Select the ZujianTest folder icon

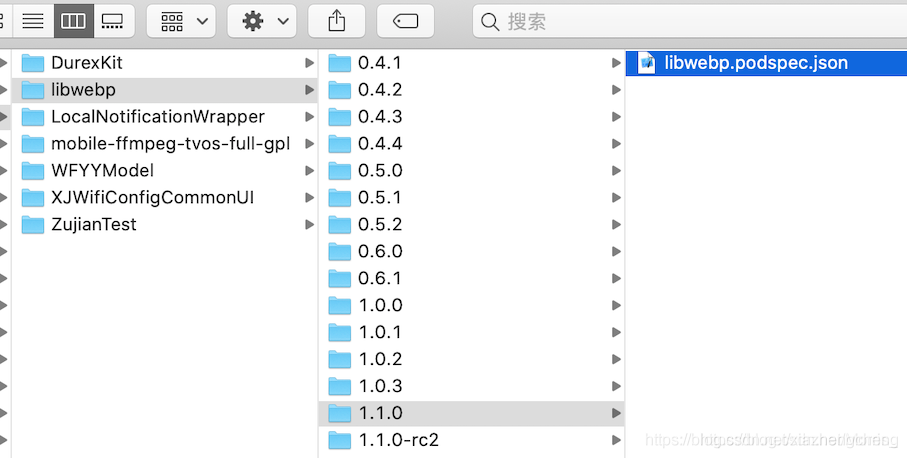(33, 224)
